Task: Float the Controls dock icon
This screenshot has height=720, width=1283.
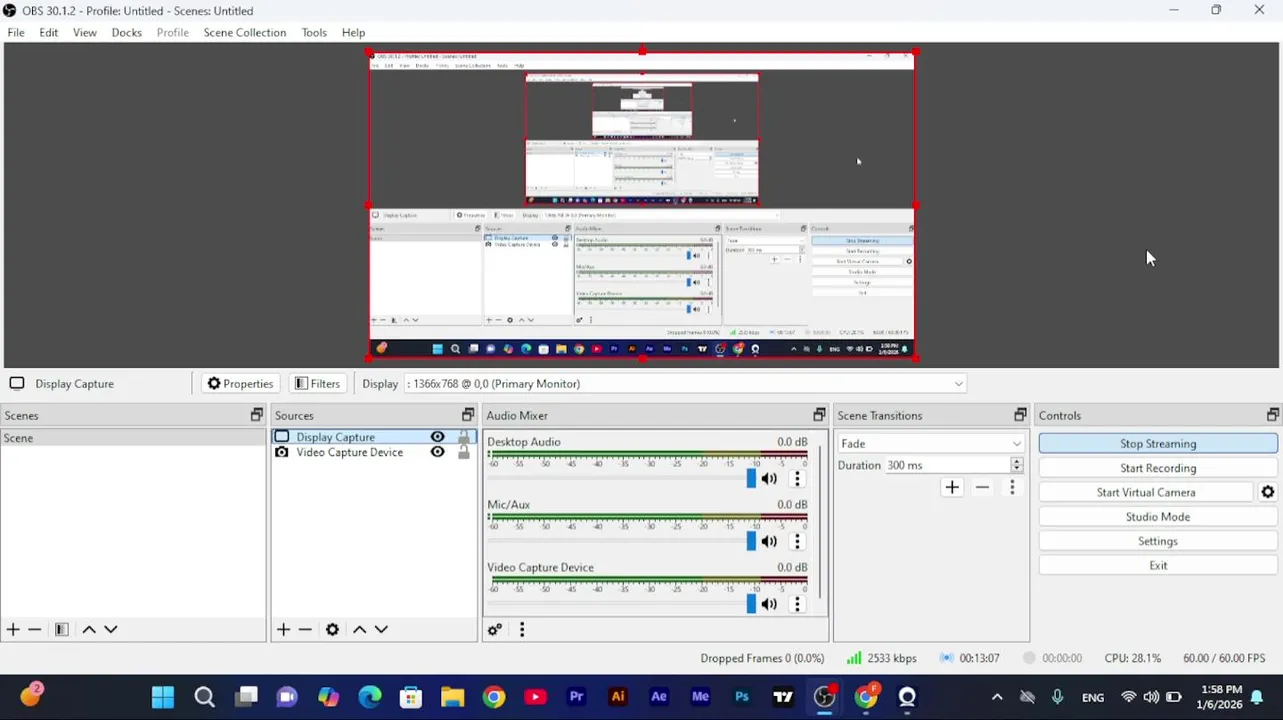Action: 1273,415
